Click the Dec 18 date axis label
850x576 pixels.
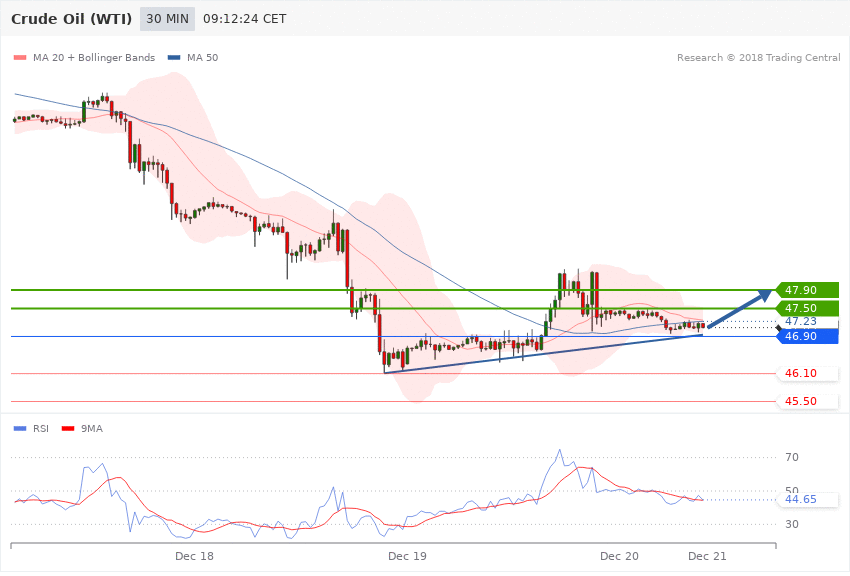(194, 556)
